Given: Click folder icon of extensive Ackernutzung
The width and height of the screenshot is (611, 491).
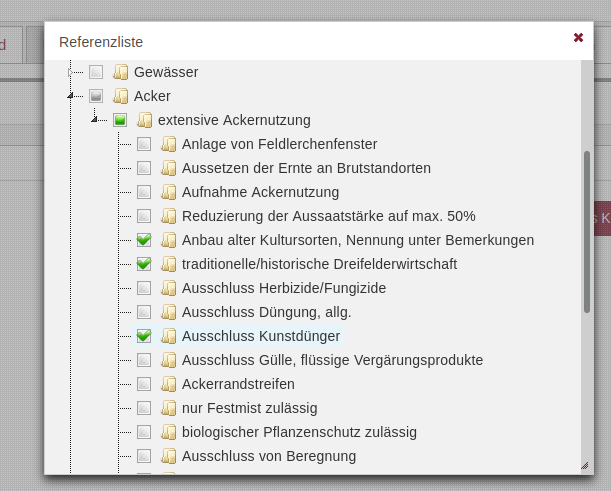Looking at the screenshot, I should coord(145,120).
